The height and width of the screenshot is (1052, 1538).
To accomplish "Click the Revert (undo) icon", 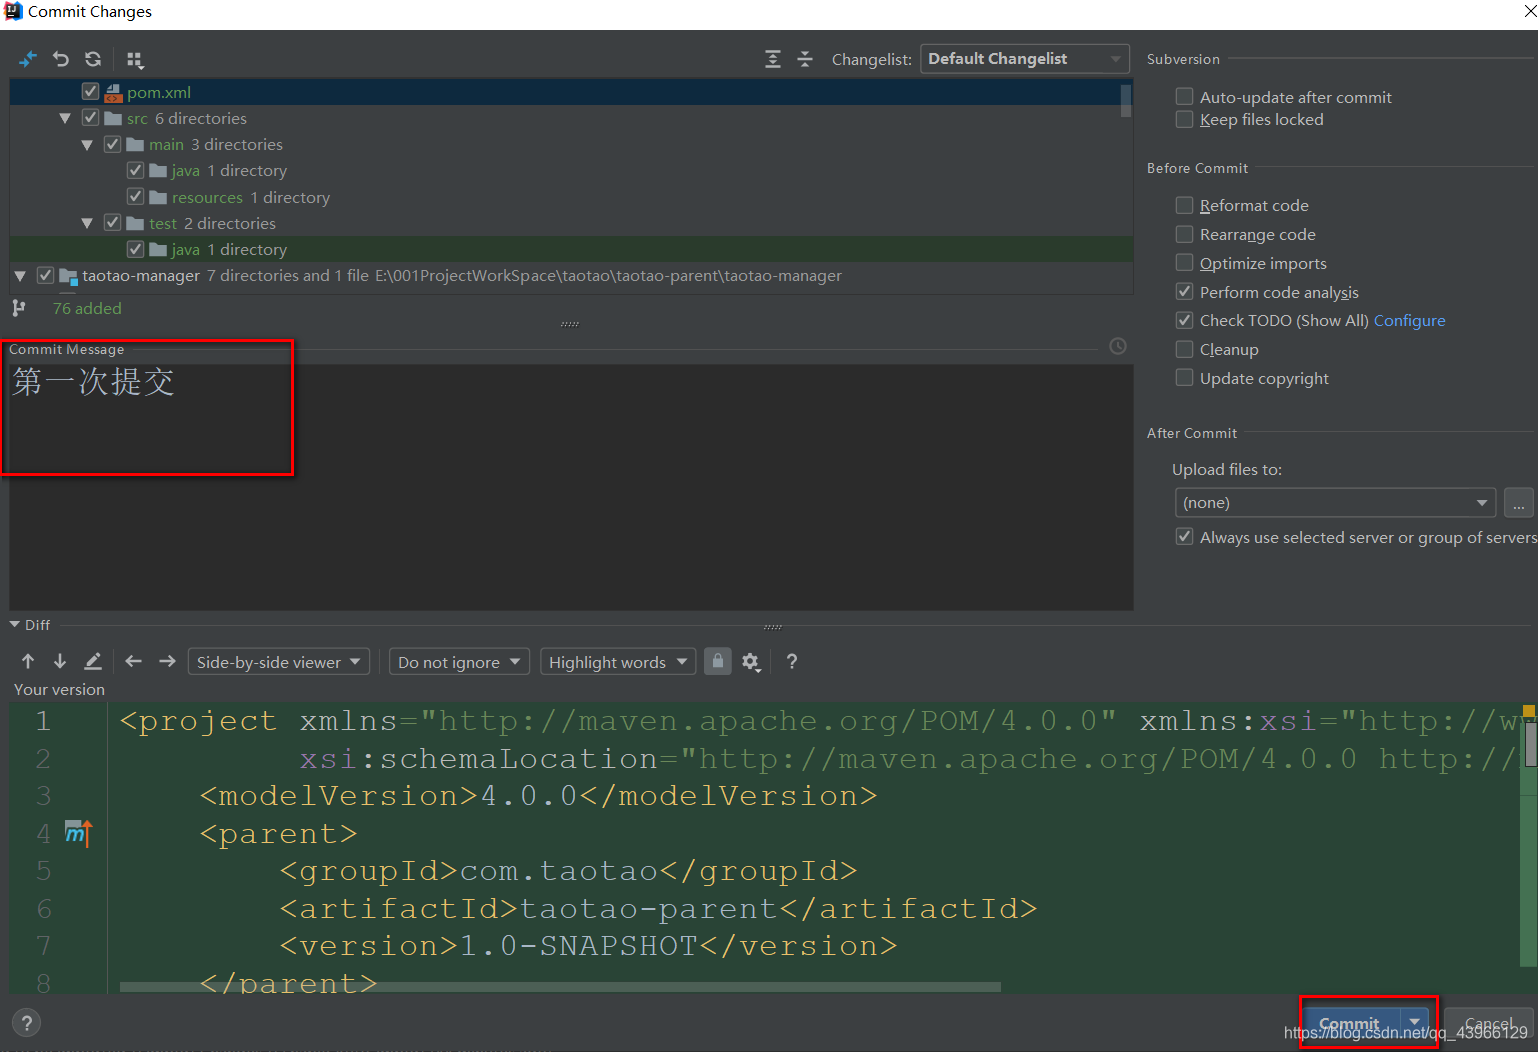I will pyautogui.click(x=61, y=59).
